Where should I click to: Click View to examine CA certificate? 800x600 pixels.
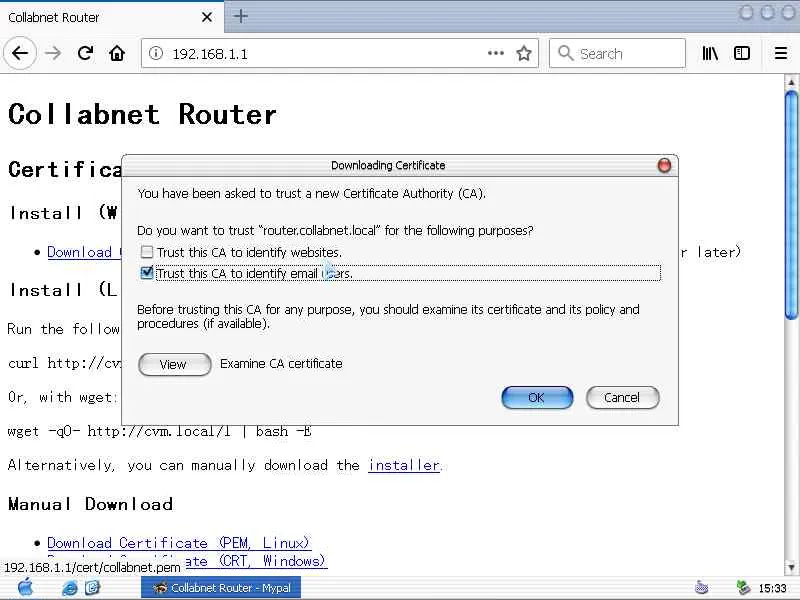[174, 364]
